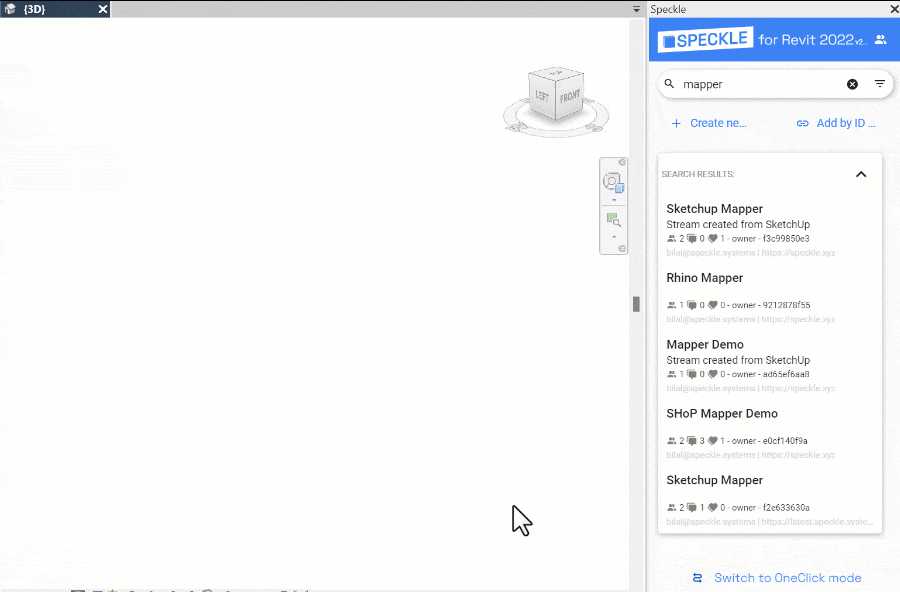
Task: Open the first Sketchup Mapper stream f3c99850e3
Action: click(770, 230)
